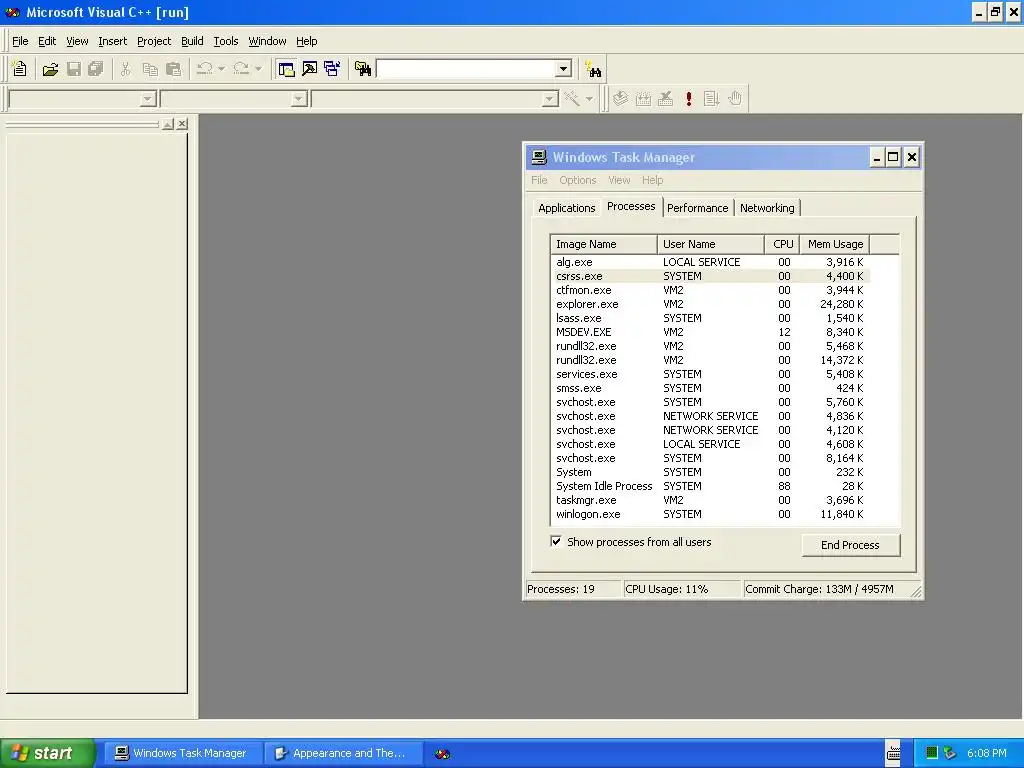Click the Task Manager title bar icon
The image size is (1024, 768).
[x=539, y=157]
